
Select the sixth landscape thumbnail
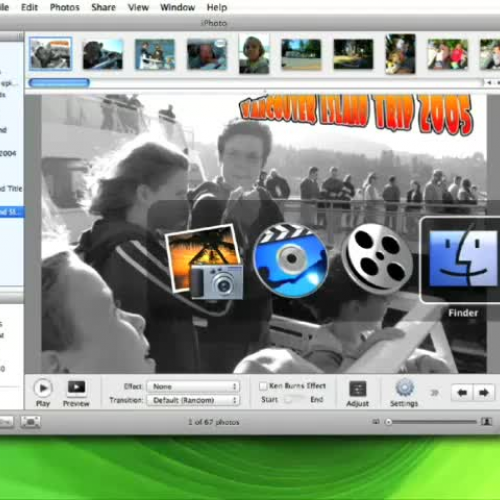[x=301, y=54]
